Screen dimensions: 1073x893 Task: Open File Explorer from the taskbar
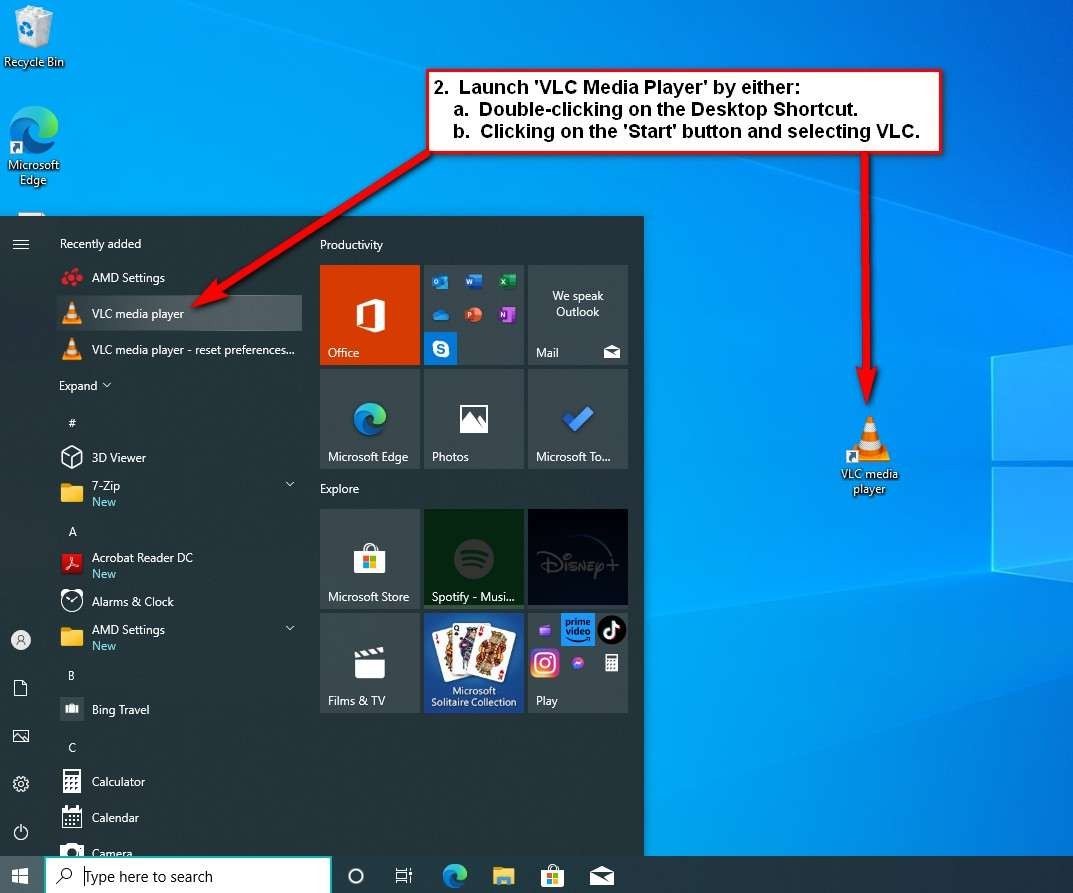point(504,875)
